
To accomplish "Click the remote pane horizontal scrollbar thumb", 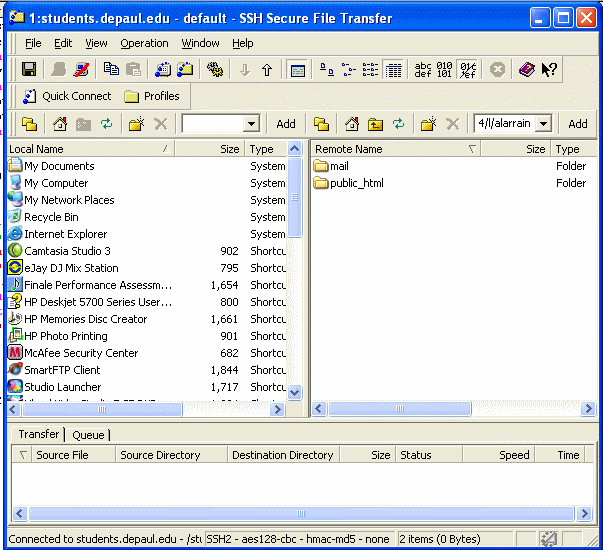I will pyautogui.click(x=400, y=408).
